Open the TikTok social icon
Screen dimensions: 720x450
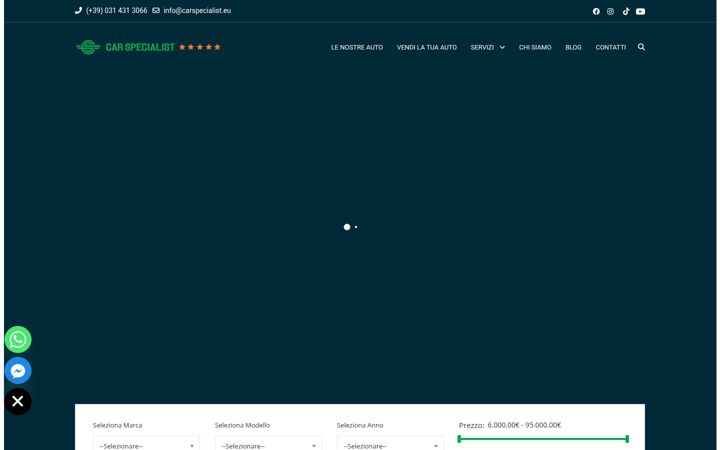click(625, 11)
